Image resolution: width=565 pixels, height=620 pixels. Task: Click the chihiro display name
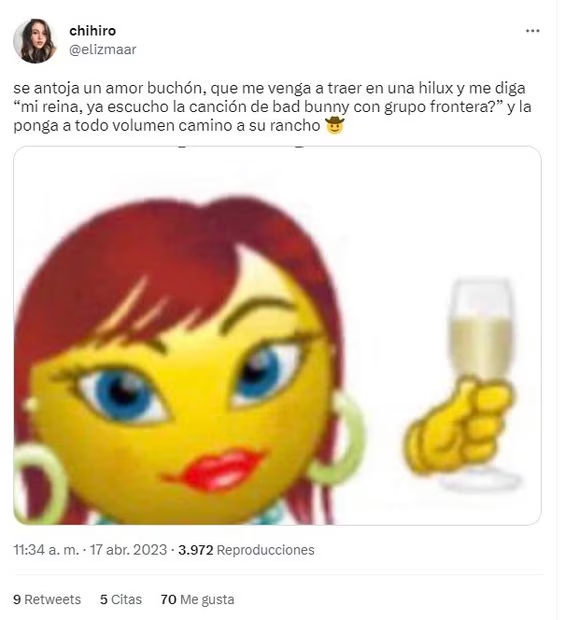point(93,30)
